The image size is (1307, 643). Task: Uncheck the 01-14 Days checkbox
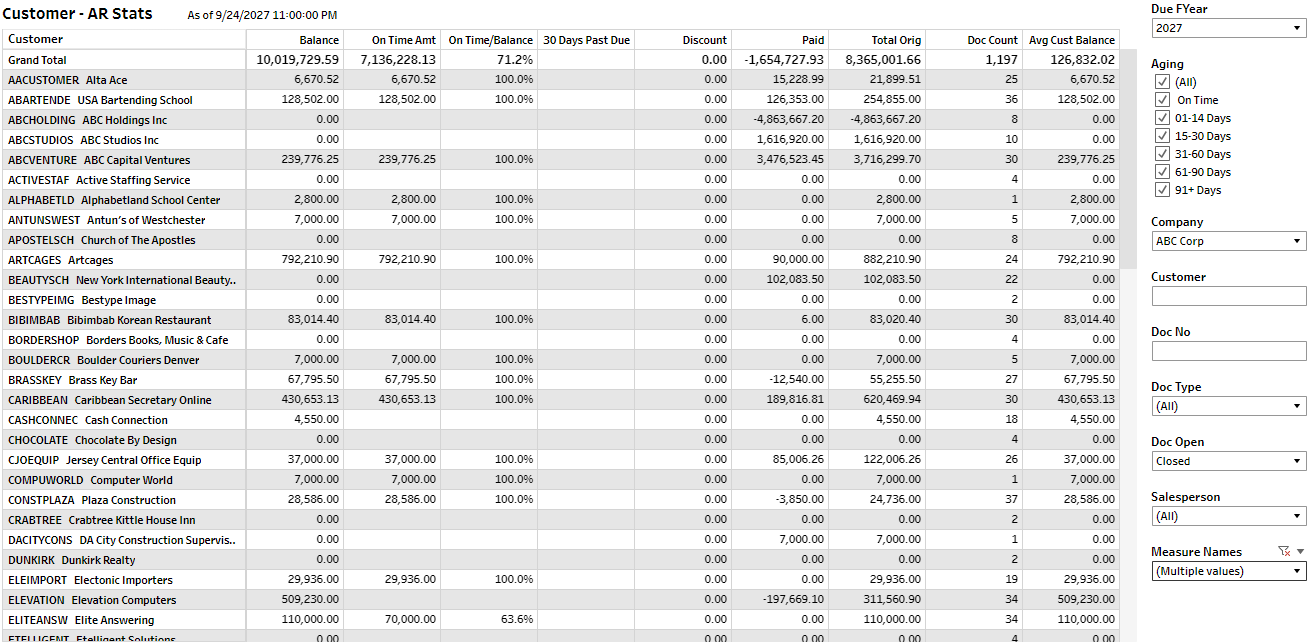[x=1162, y=118]
